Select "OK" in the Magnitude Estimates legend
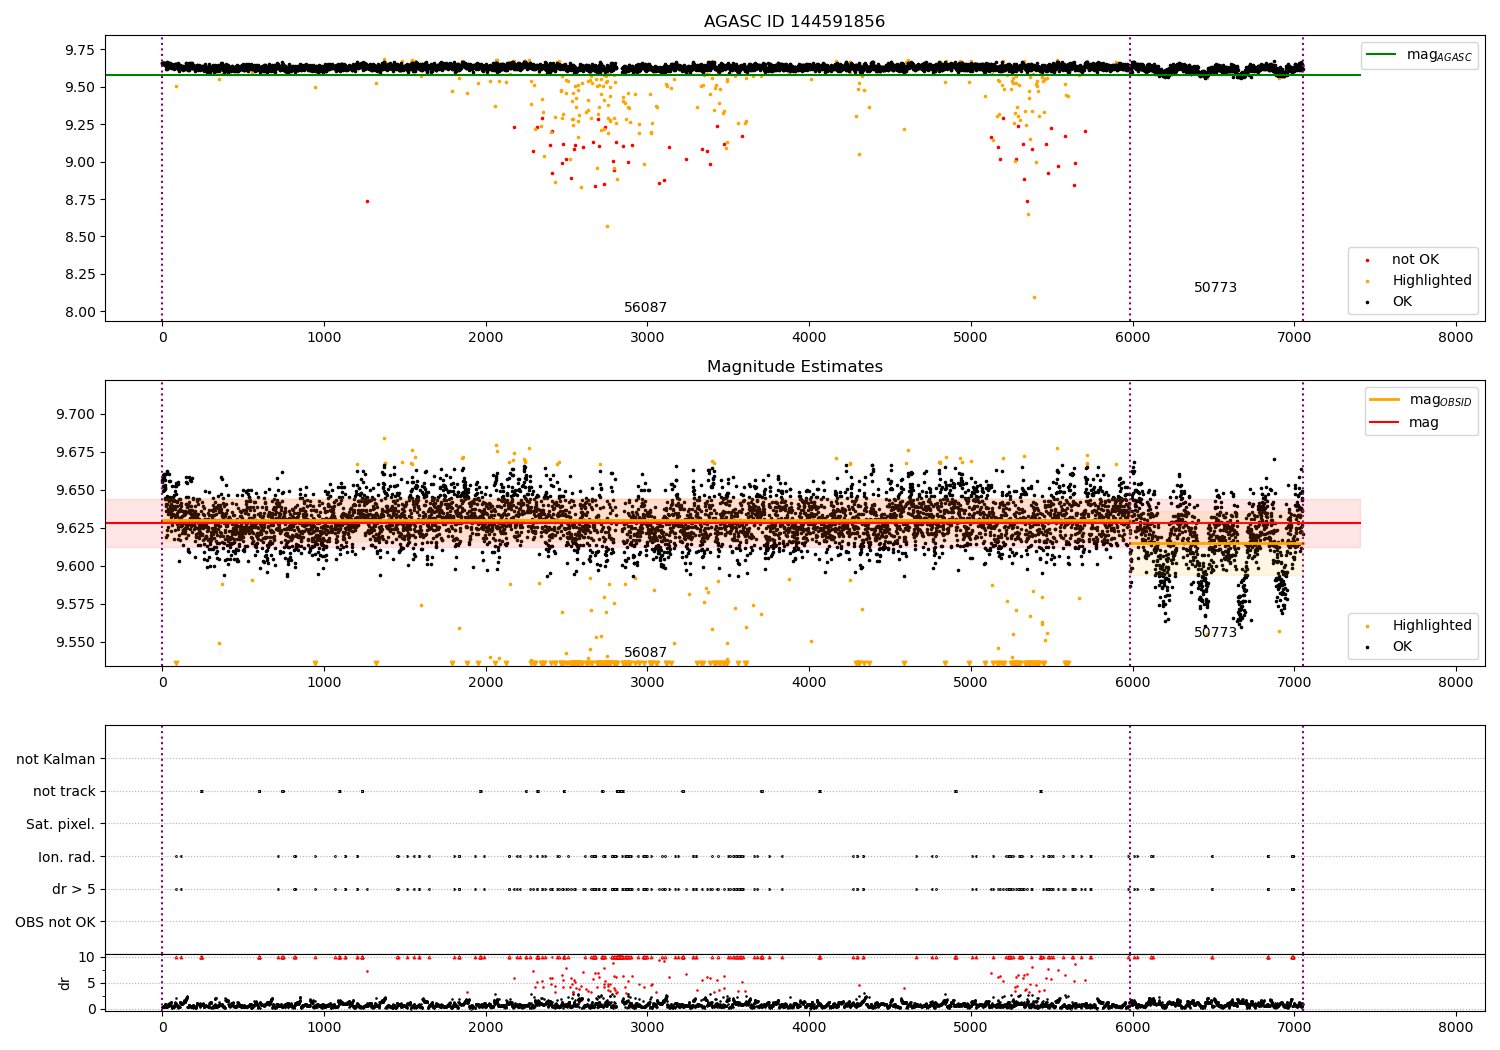This screenshot has width=1500, height=1050. [x=1402, y=647]
